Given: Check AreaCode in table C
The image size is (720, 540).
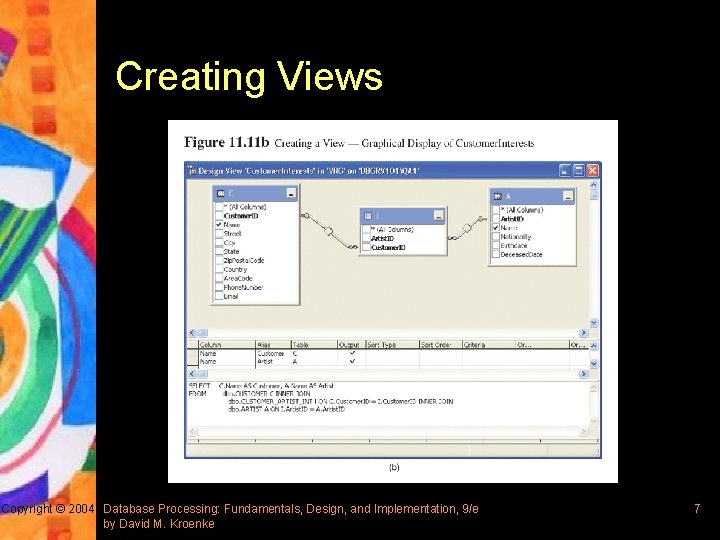Looking at the screenshot, I should (x=219, y=278).
